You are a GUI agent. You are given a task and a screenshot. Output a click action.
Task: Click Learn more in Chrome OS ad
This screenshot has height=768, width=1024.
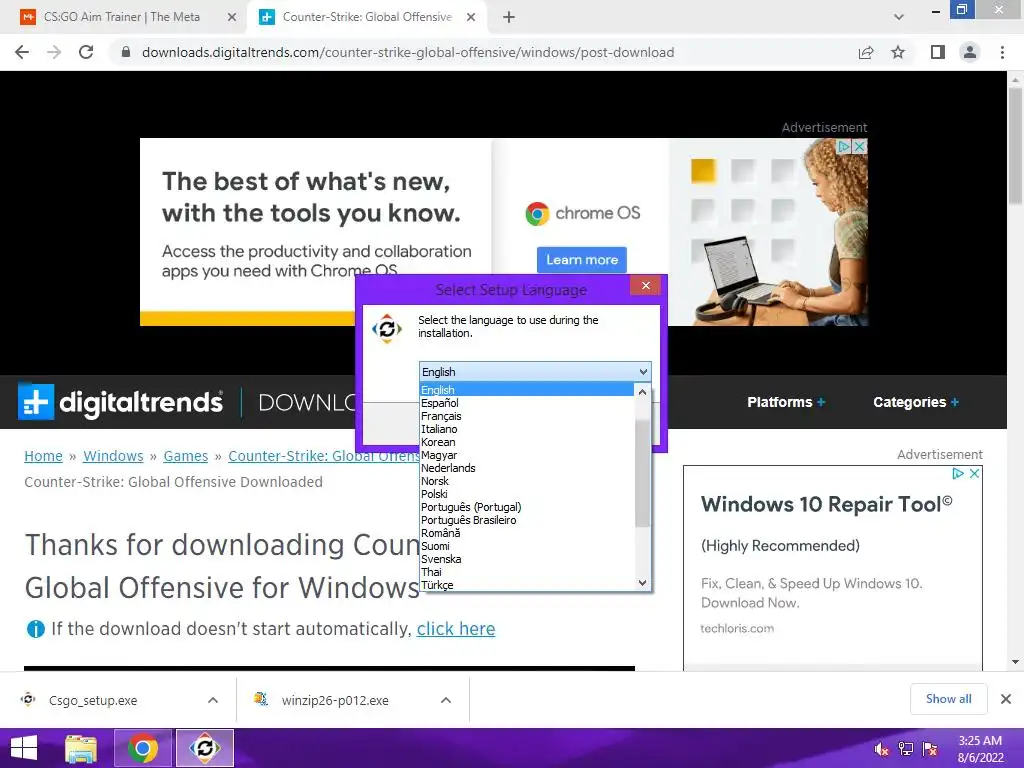(x=582, y=260)
